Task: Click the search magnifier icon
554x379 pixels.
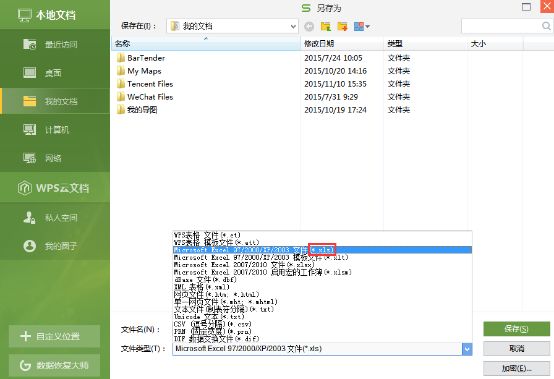Action: (546, 26)
